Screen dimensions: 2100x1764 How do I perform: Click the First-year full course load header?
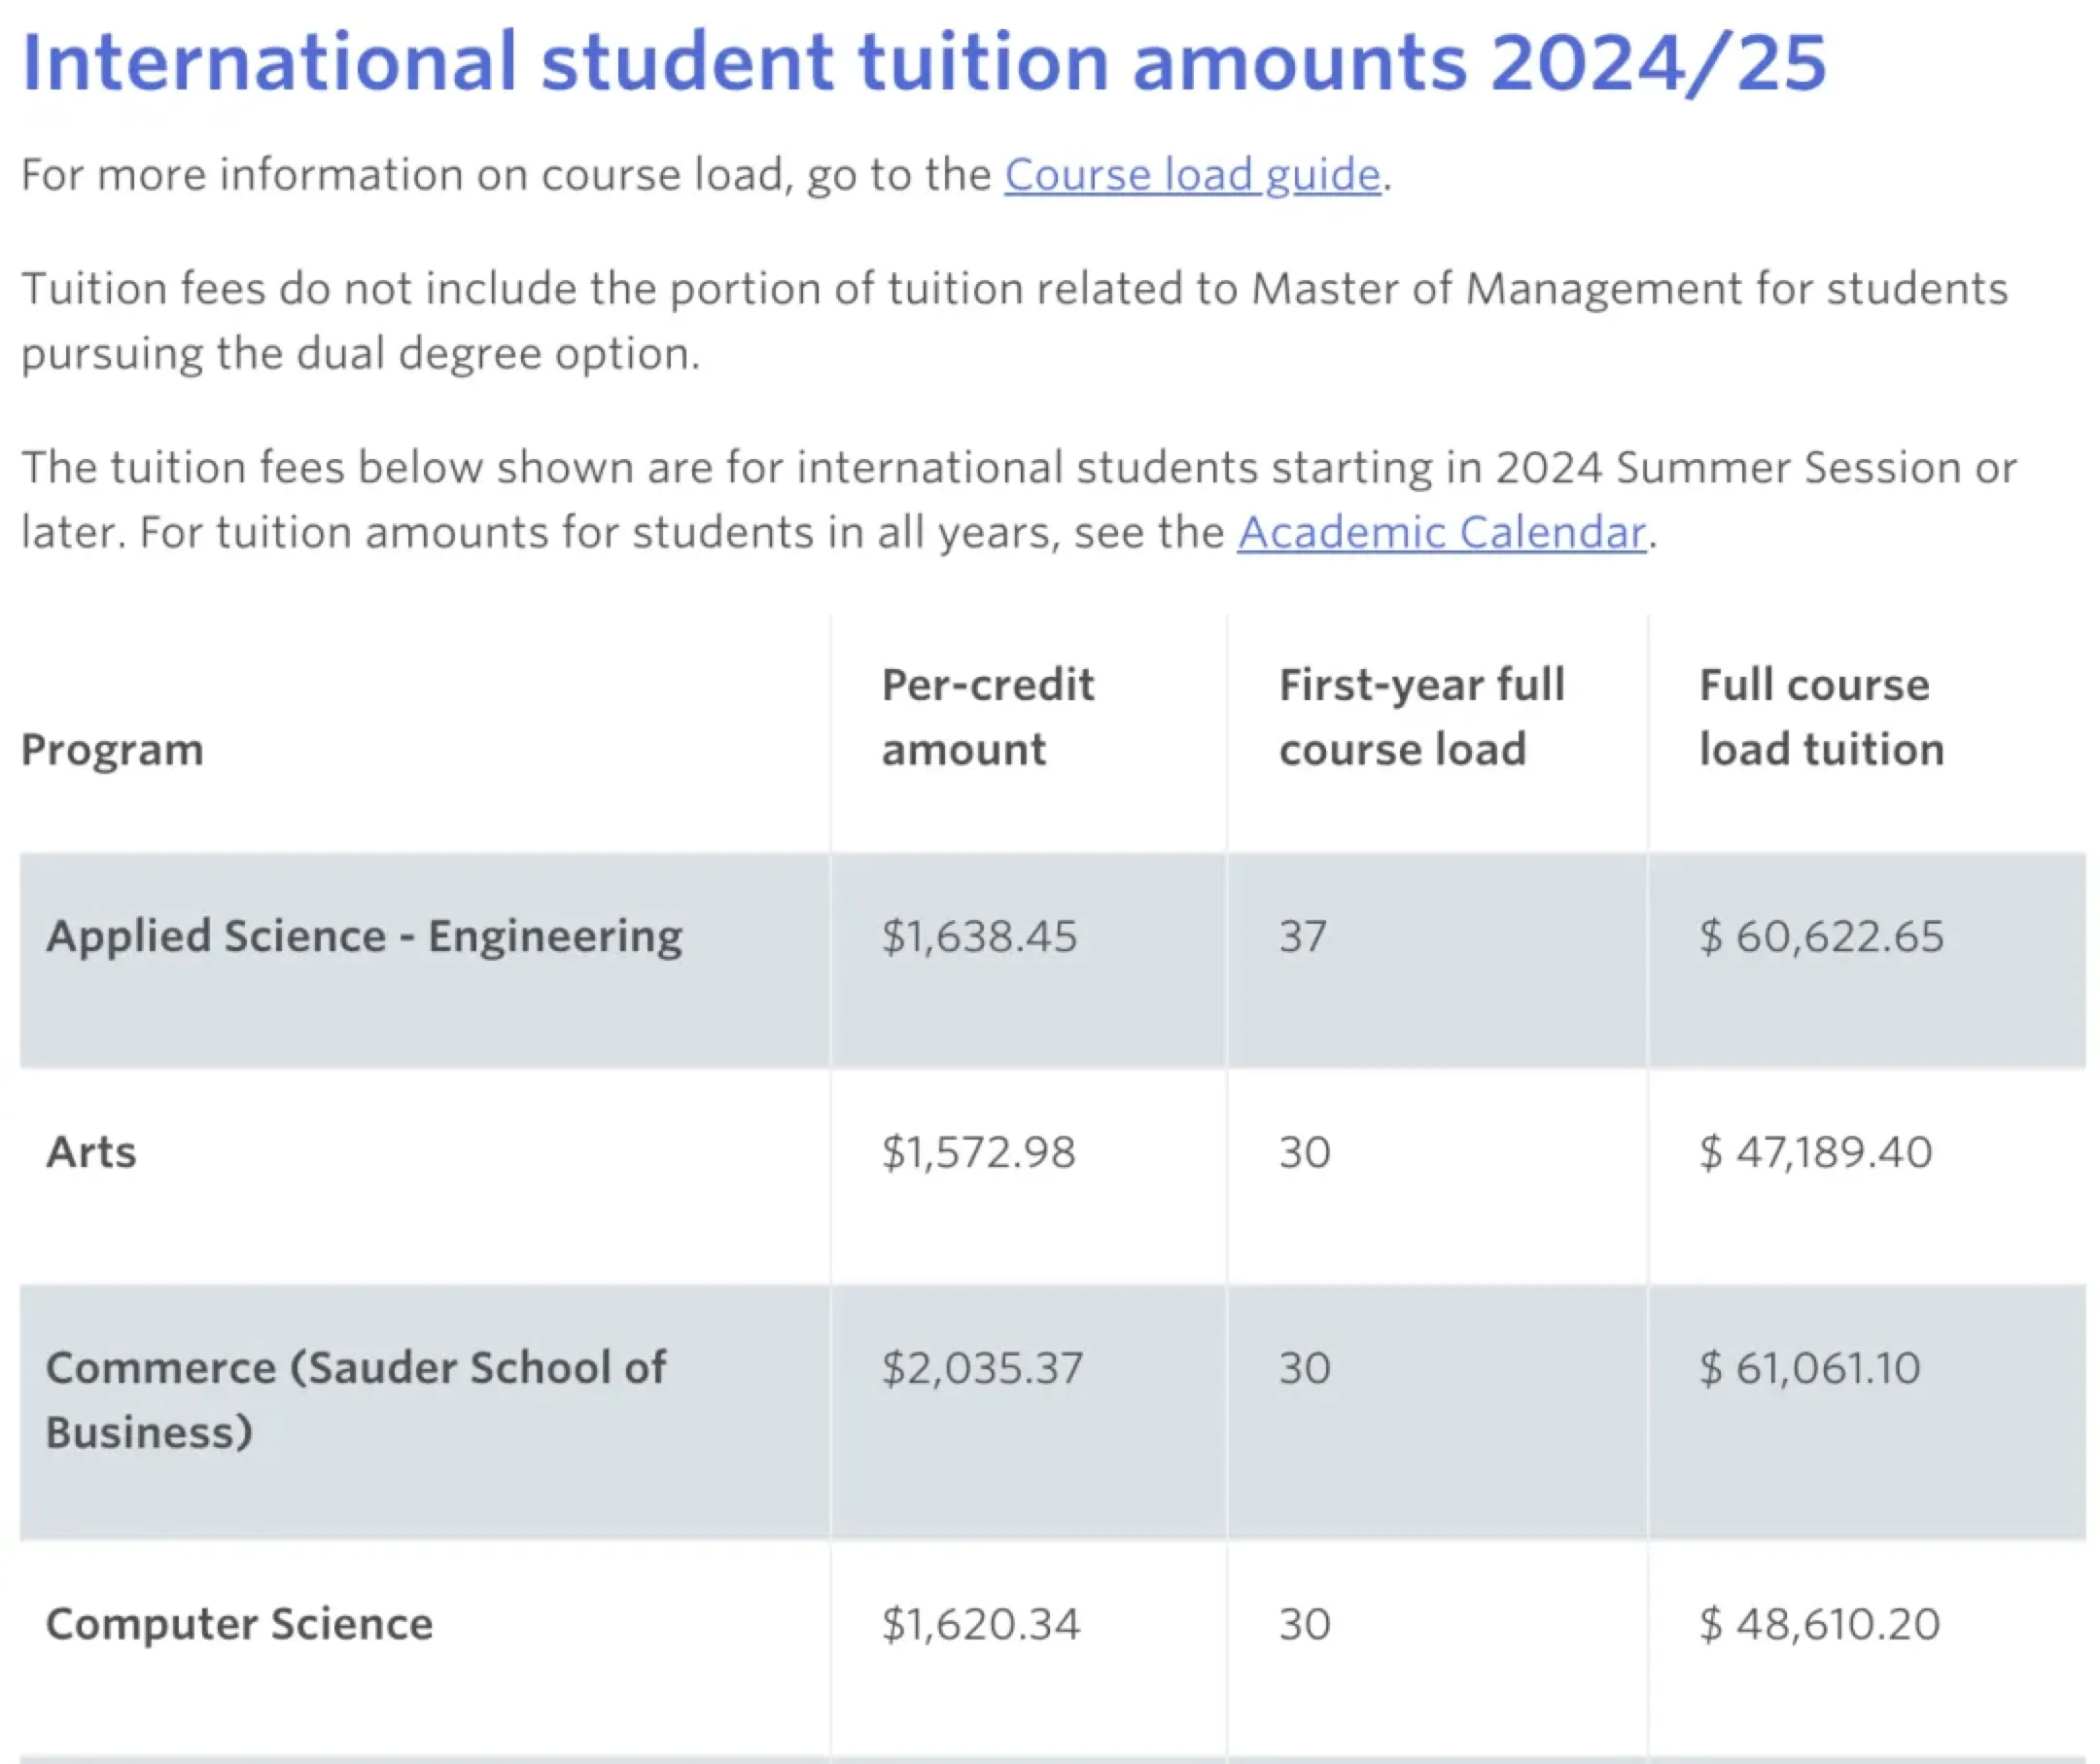tap(1421, 717)
